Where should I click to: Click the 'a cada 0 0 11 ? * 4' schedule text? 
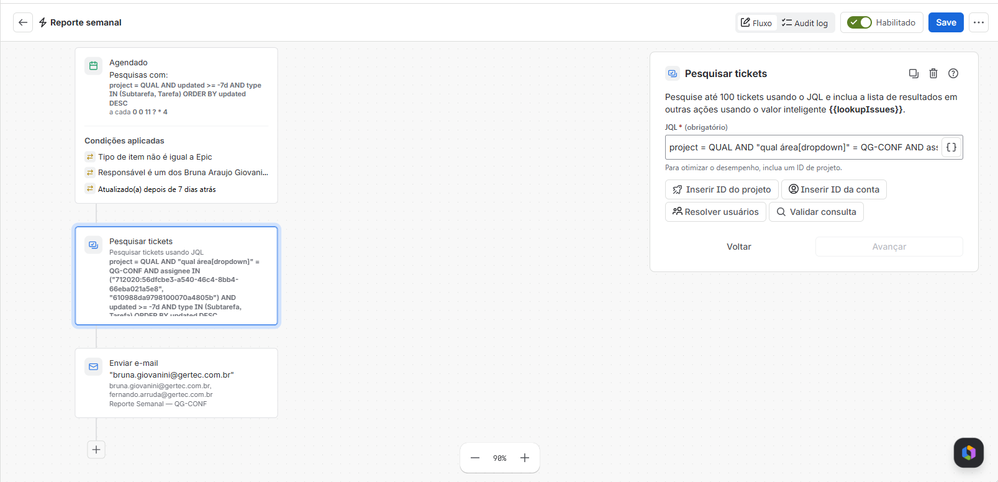pos(139,112)
